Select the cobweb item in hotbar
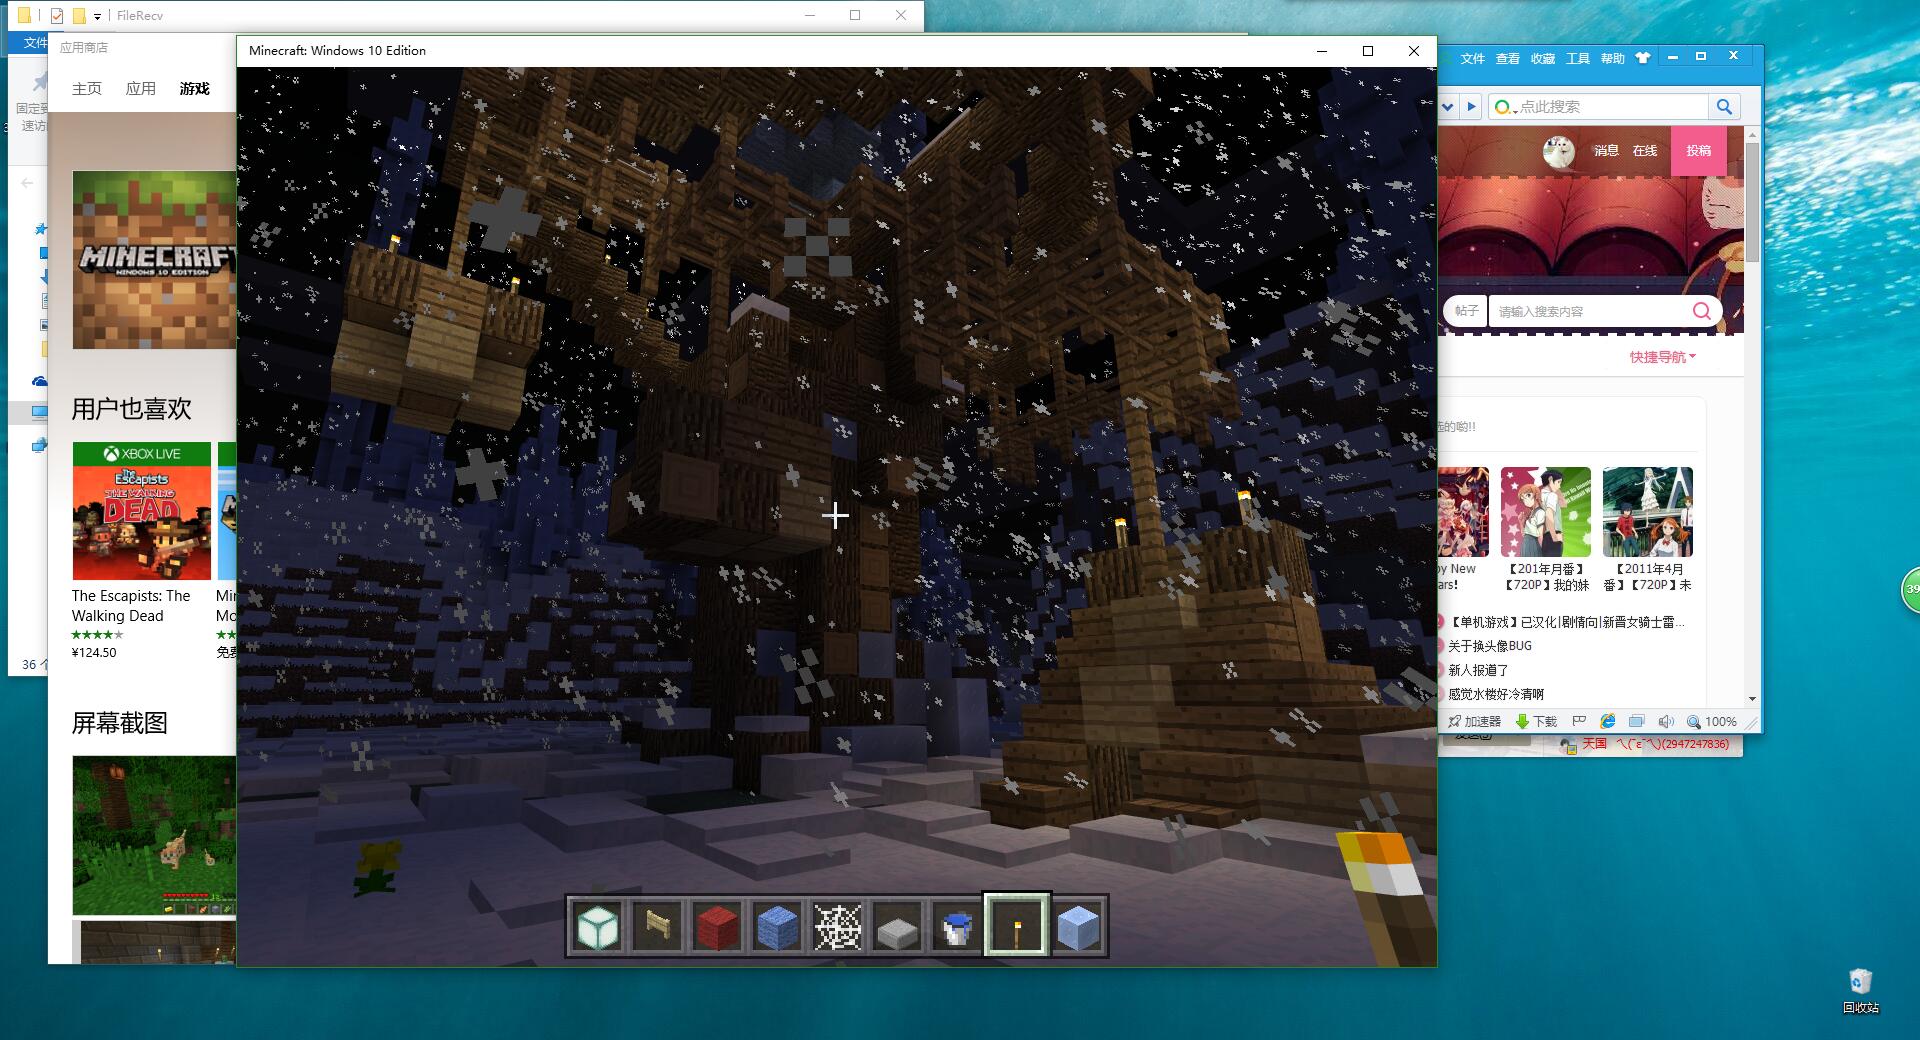 [837, 926]
